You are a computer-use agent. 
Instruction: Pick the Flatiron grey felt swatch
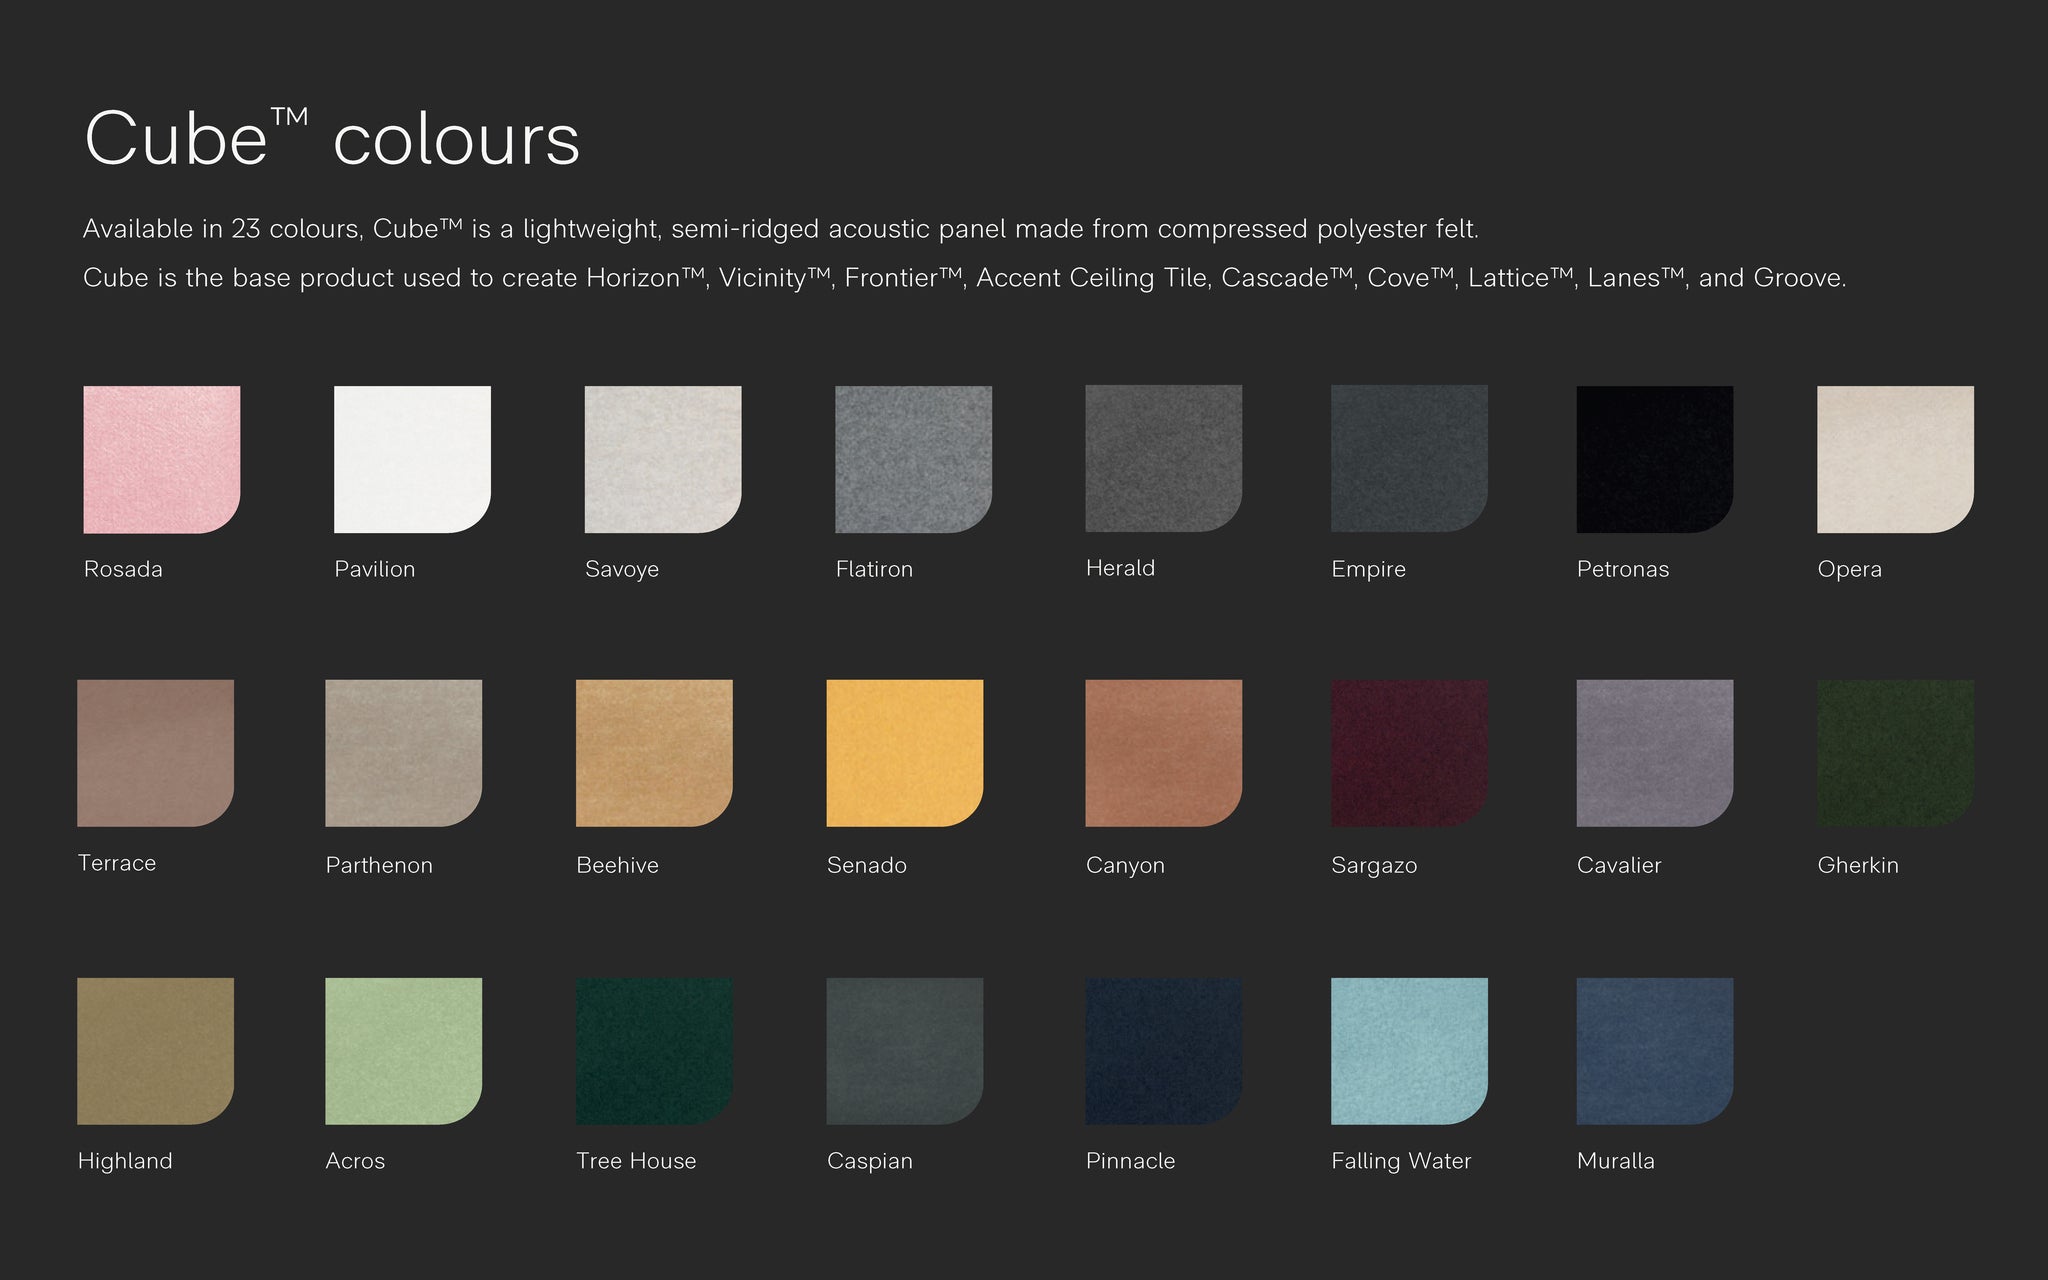[913, 459]
